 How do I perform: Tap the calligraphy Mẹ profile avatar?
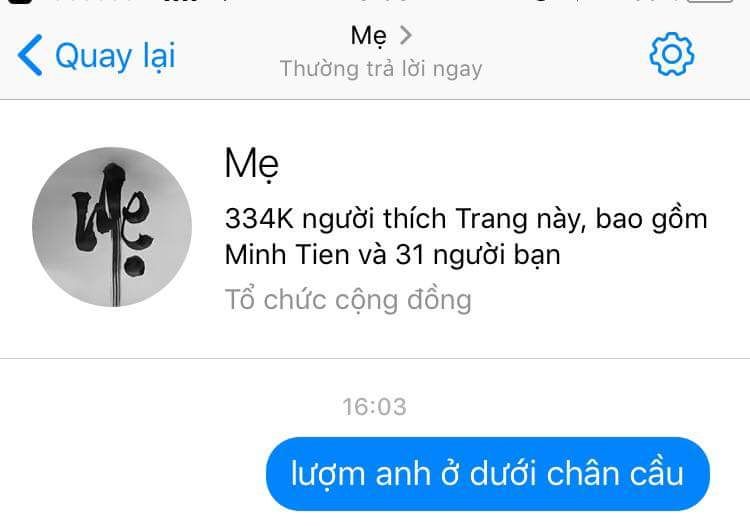click(x=112, y=227)
